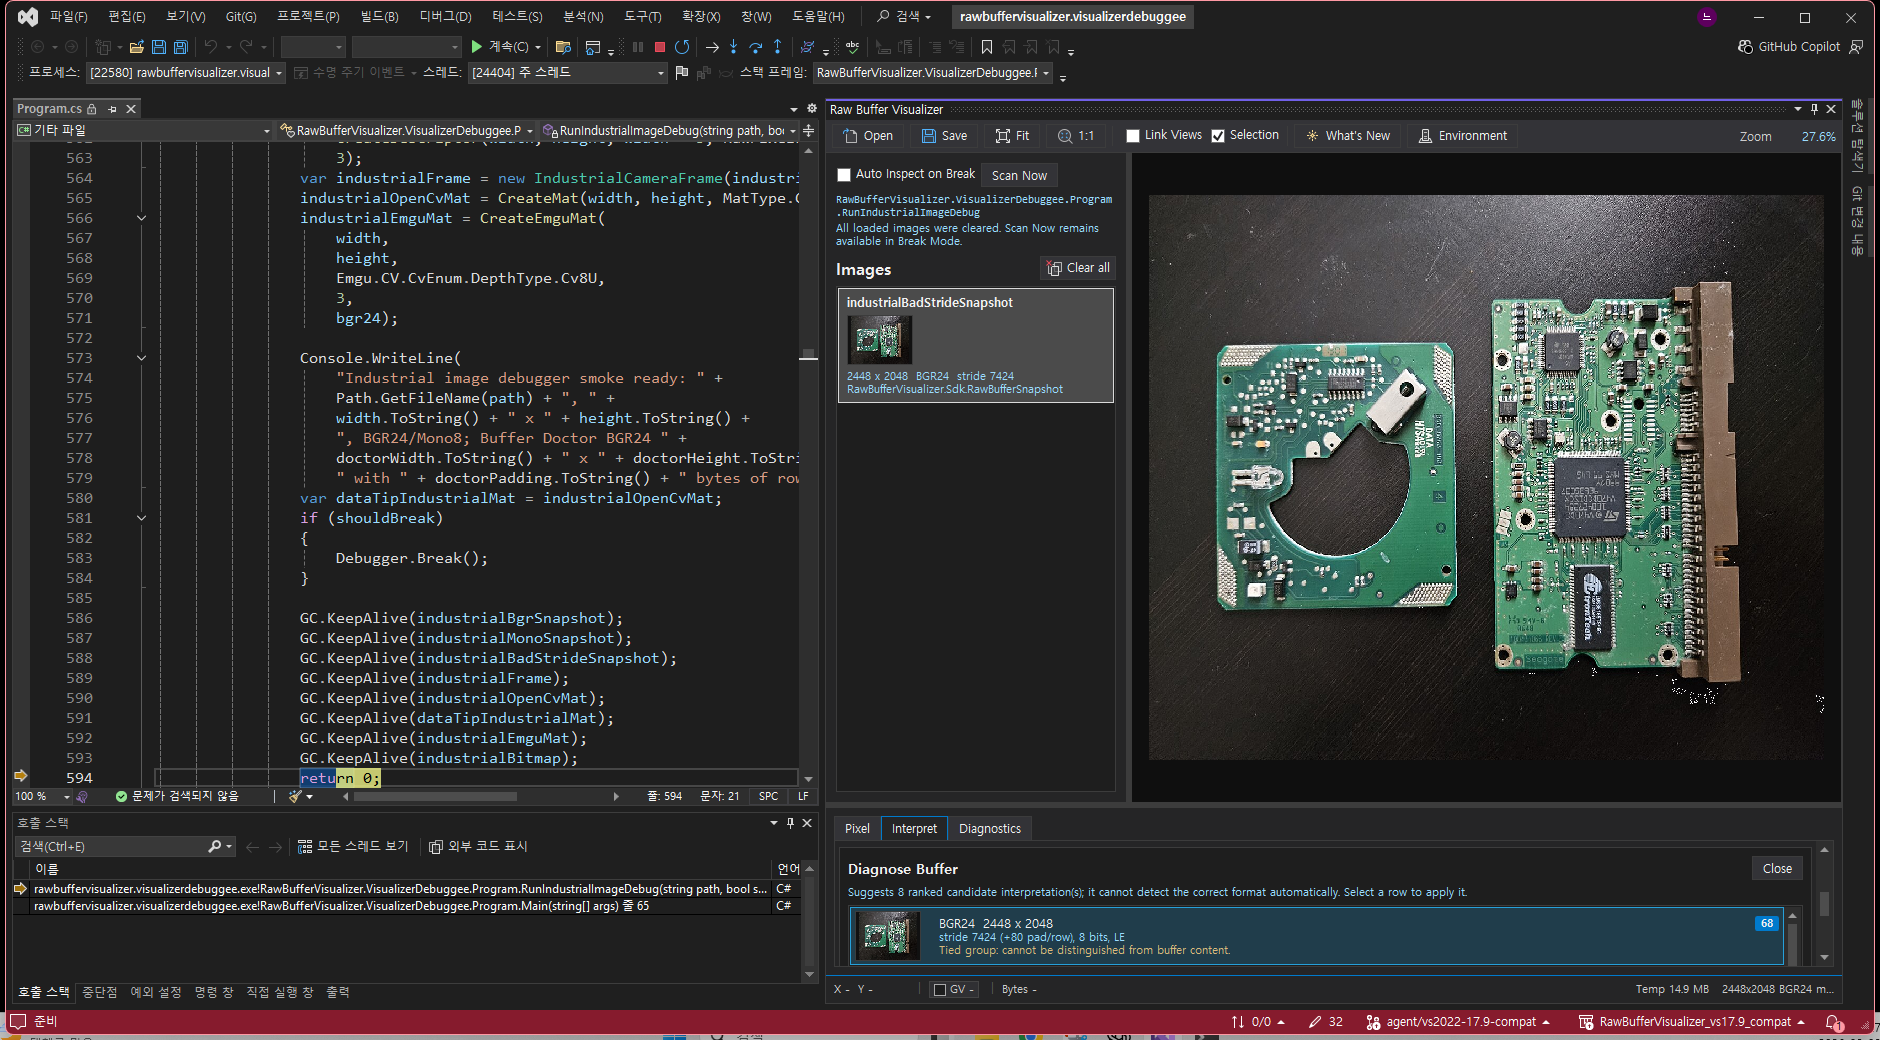Save the image in Raw Buffer Visualizer
Viewport: 1880px width, 1040px height.
pos(944,136)
